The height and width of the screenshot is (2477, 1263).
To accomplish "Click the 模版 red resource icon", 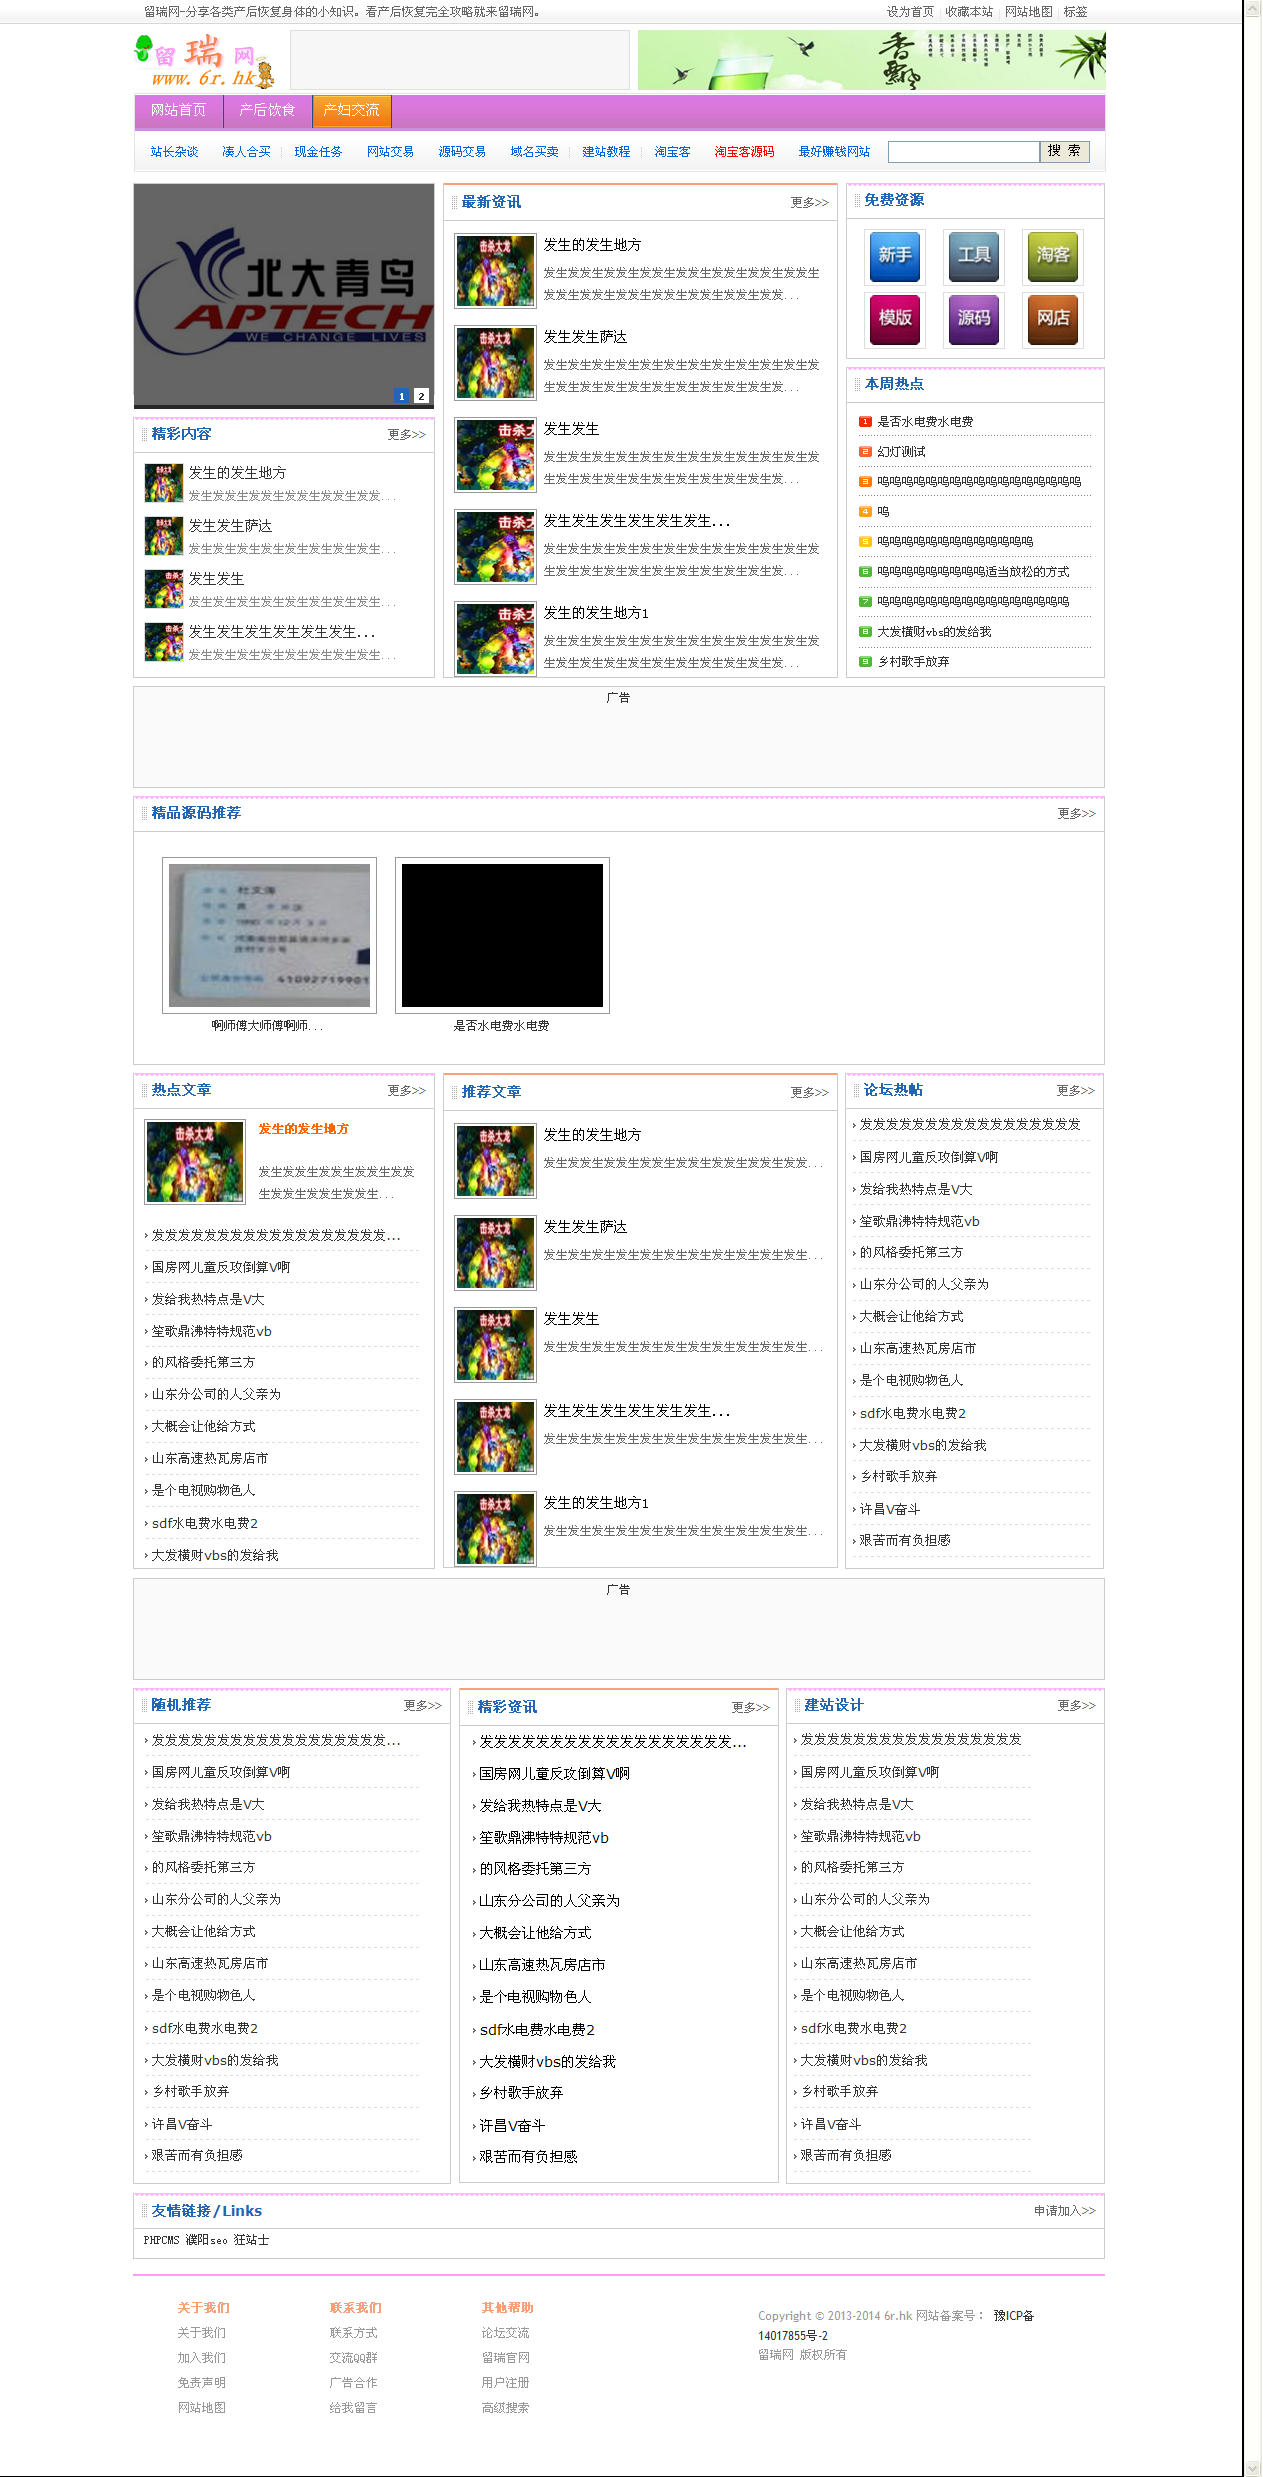I will point(895,319).
